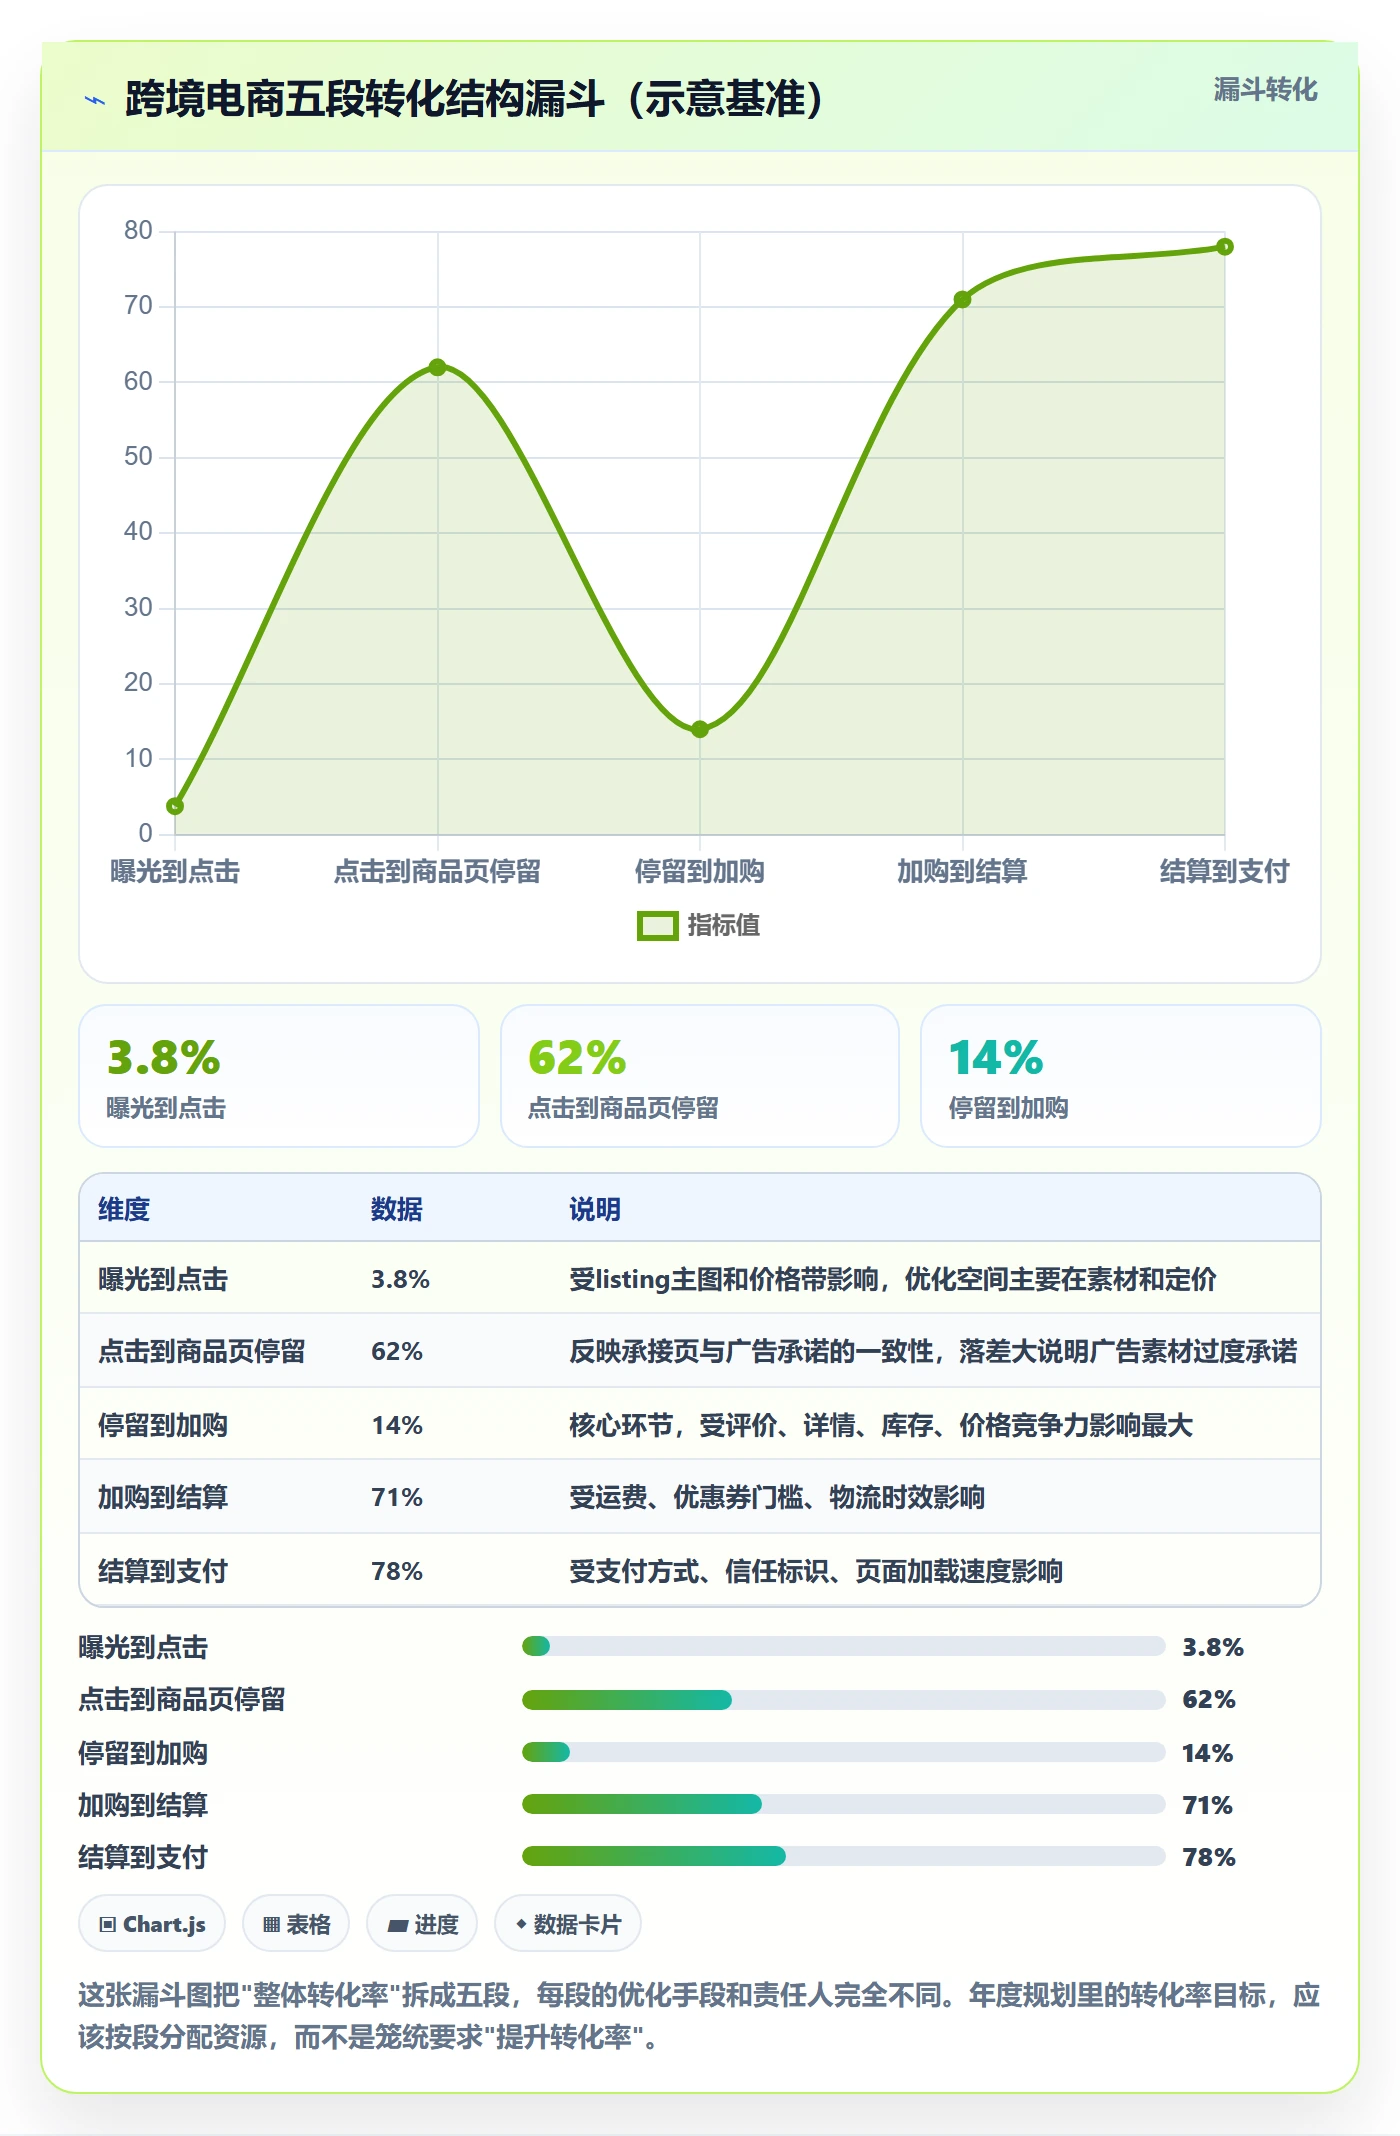Click the chart title 跨境电商五段转化结构漏斗

click(x=474, y=99)
